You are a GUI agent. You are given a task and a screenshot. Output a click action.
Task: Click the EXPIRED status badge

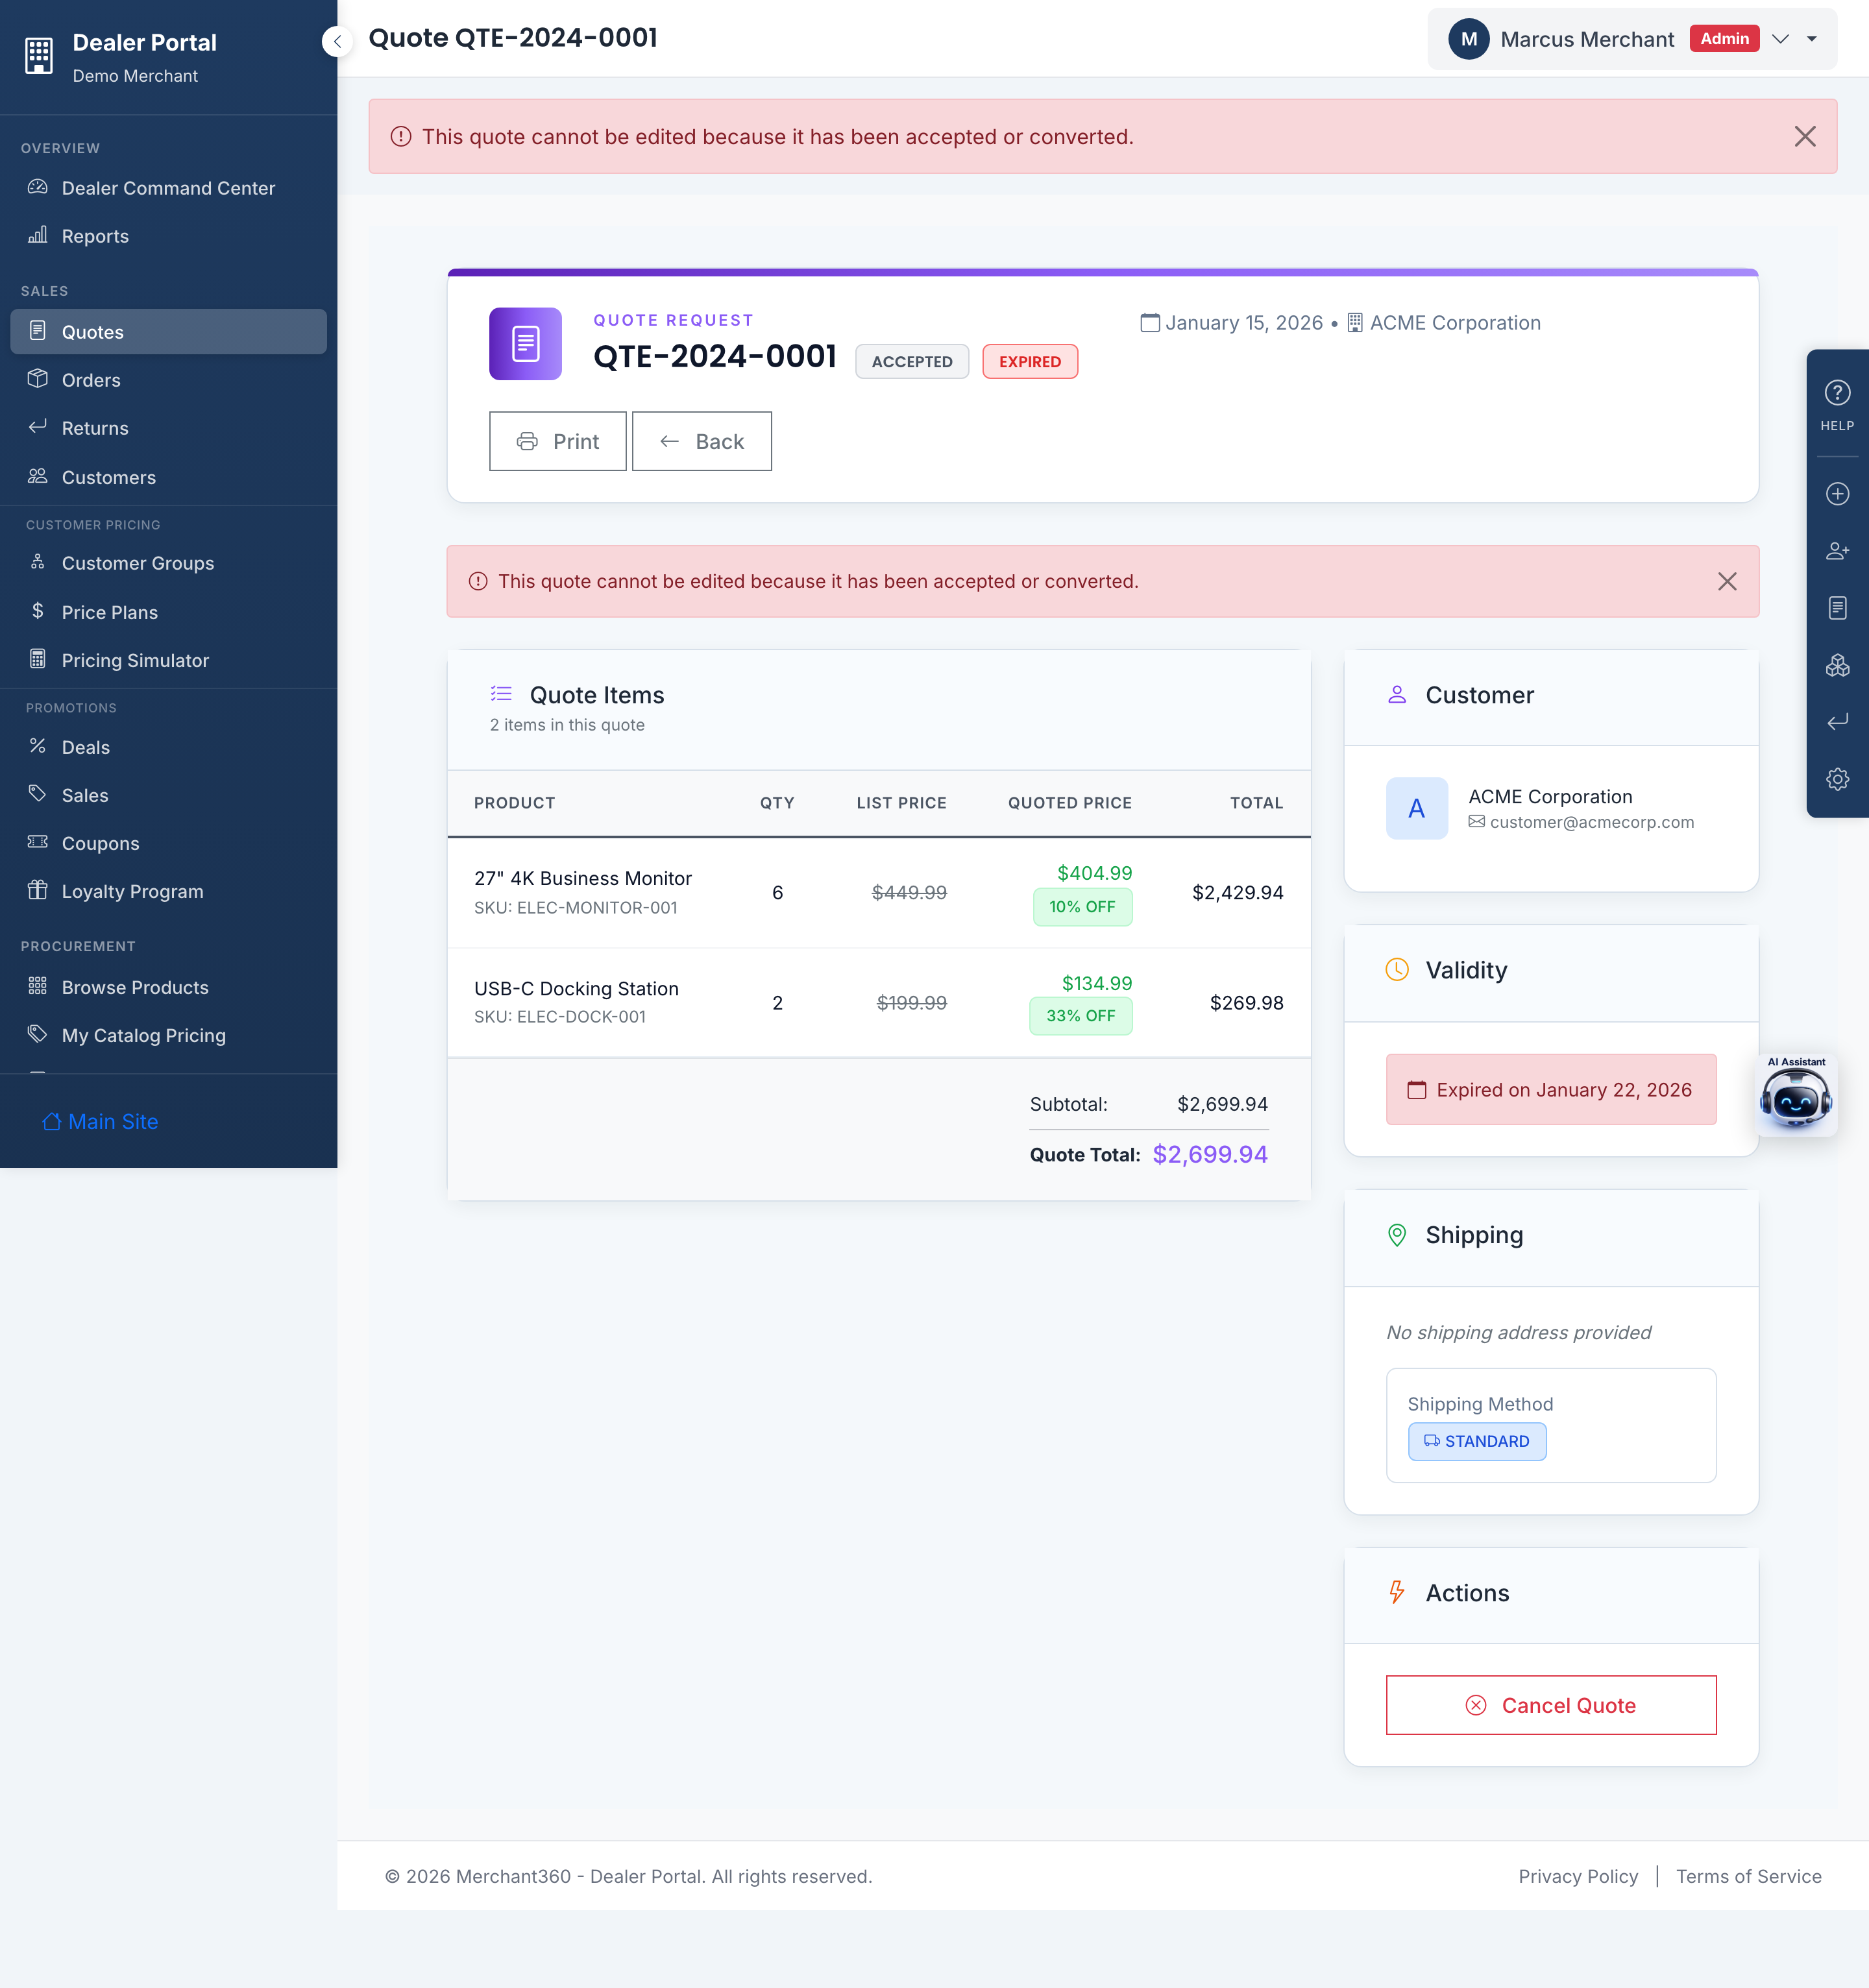(x=1030, y=362)
